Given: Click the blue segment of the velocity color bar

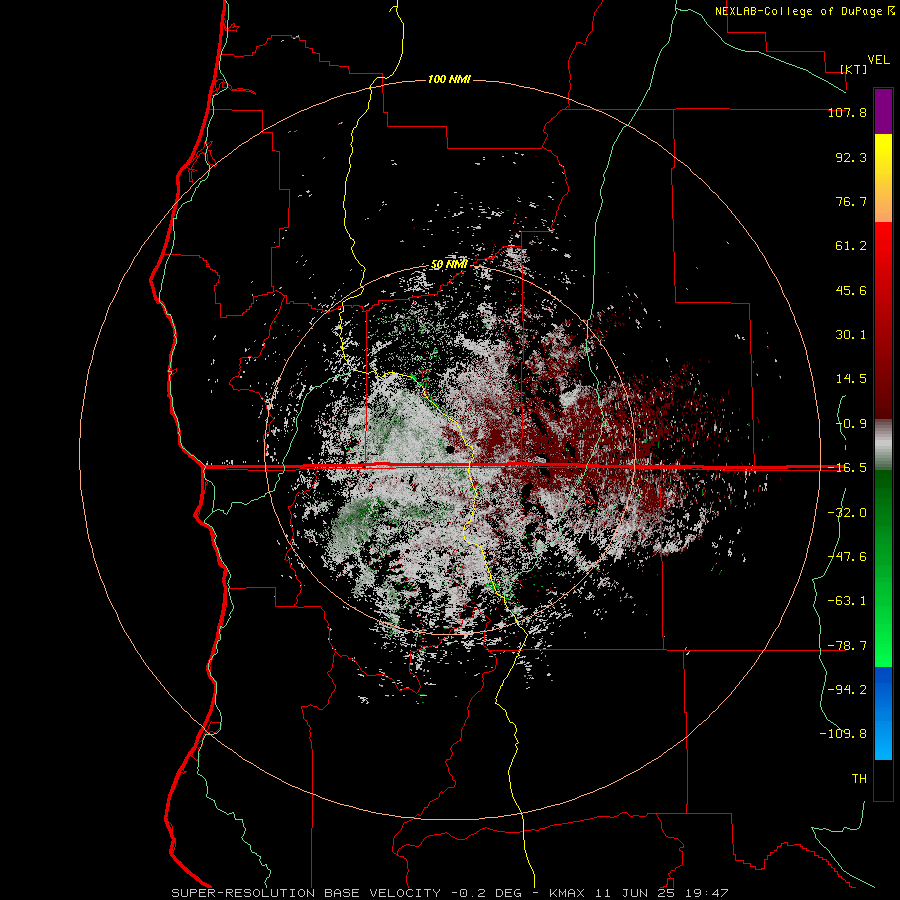Looking at the screenshot, I should point(883,713).
